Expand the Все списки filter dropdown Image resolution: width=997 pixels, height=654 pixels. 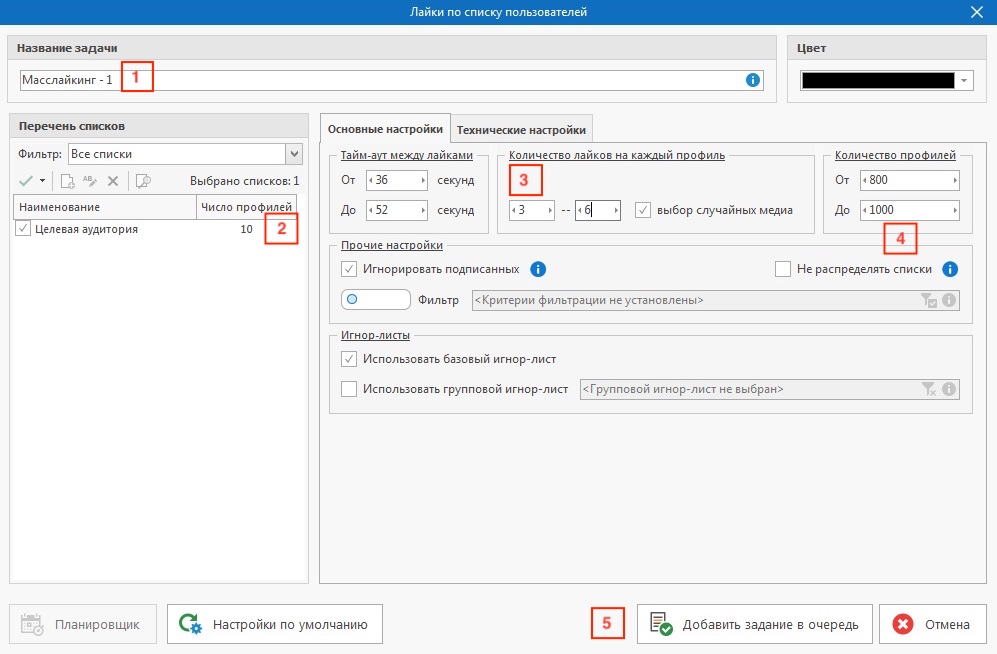294,154
